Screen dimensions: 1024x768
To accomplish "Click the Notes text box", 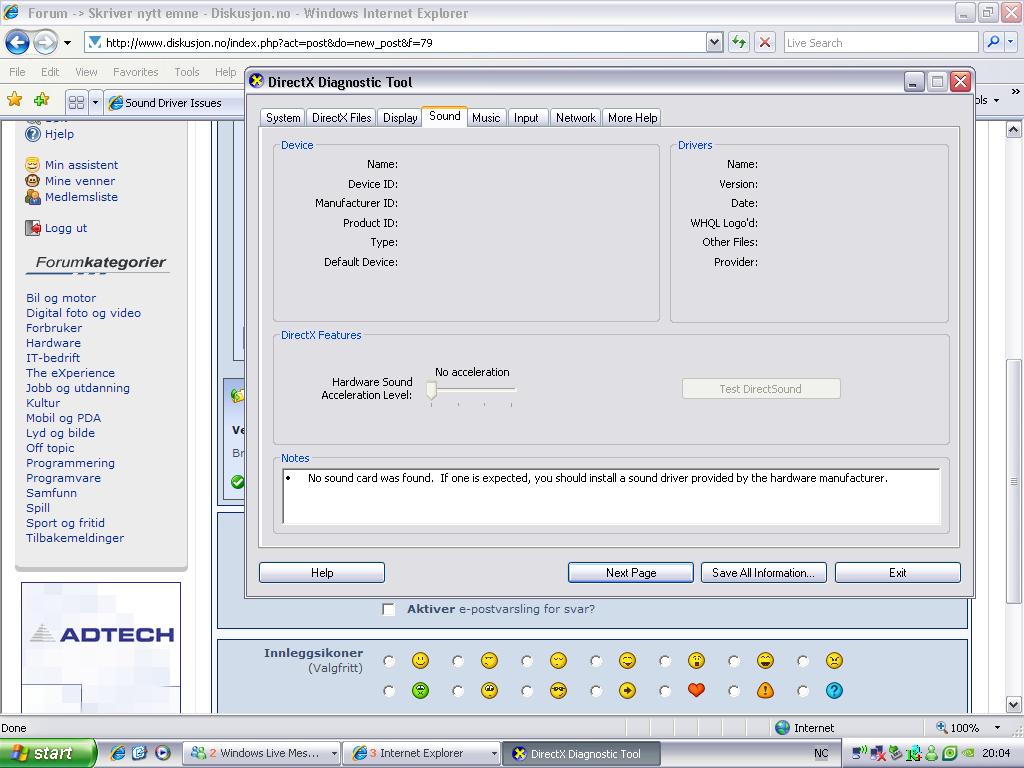I will [611, 496].
